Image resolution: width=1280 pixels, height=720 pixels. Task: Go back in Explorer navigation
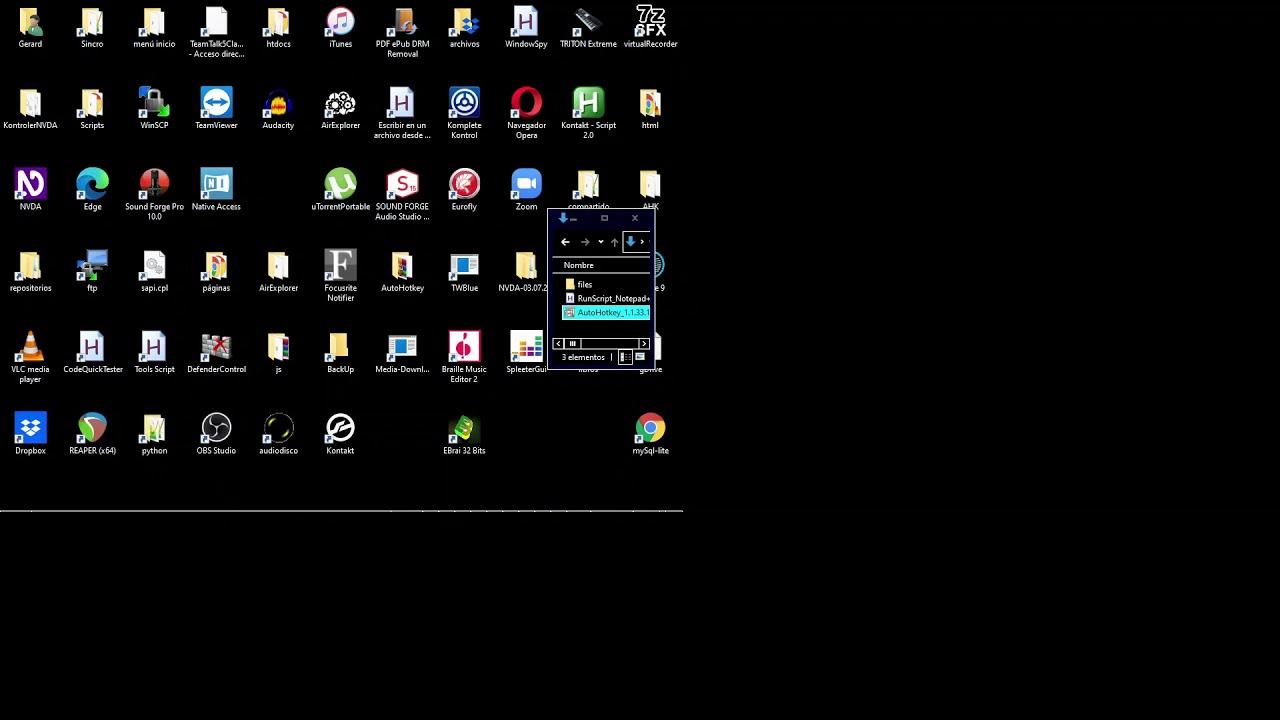tap(565, 242)
